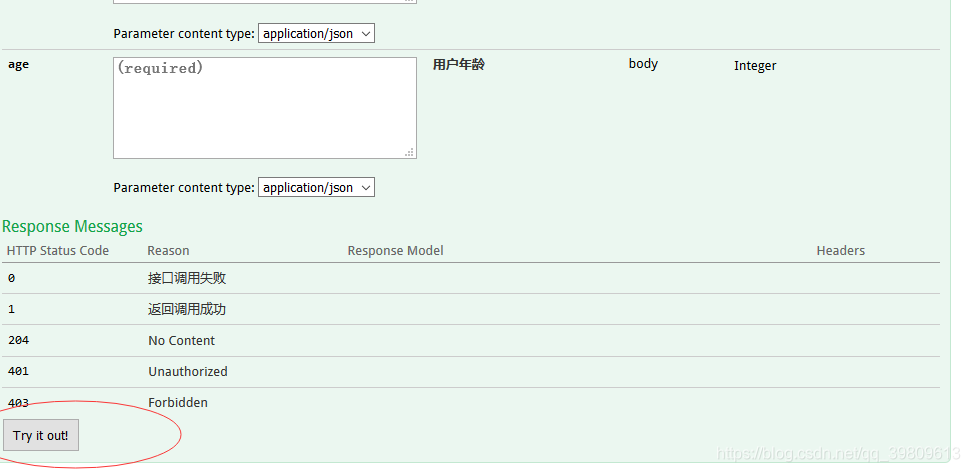Viewport: 970px width, 472px height.
Task: Click the Unauthorized reason
Action: [187, 372]
